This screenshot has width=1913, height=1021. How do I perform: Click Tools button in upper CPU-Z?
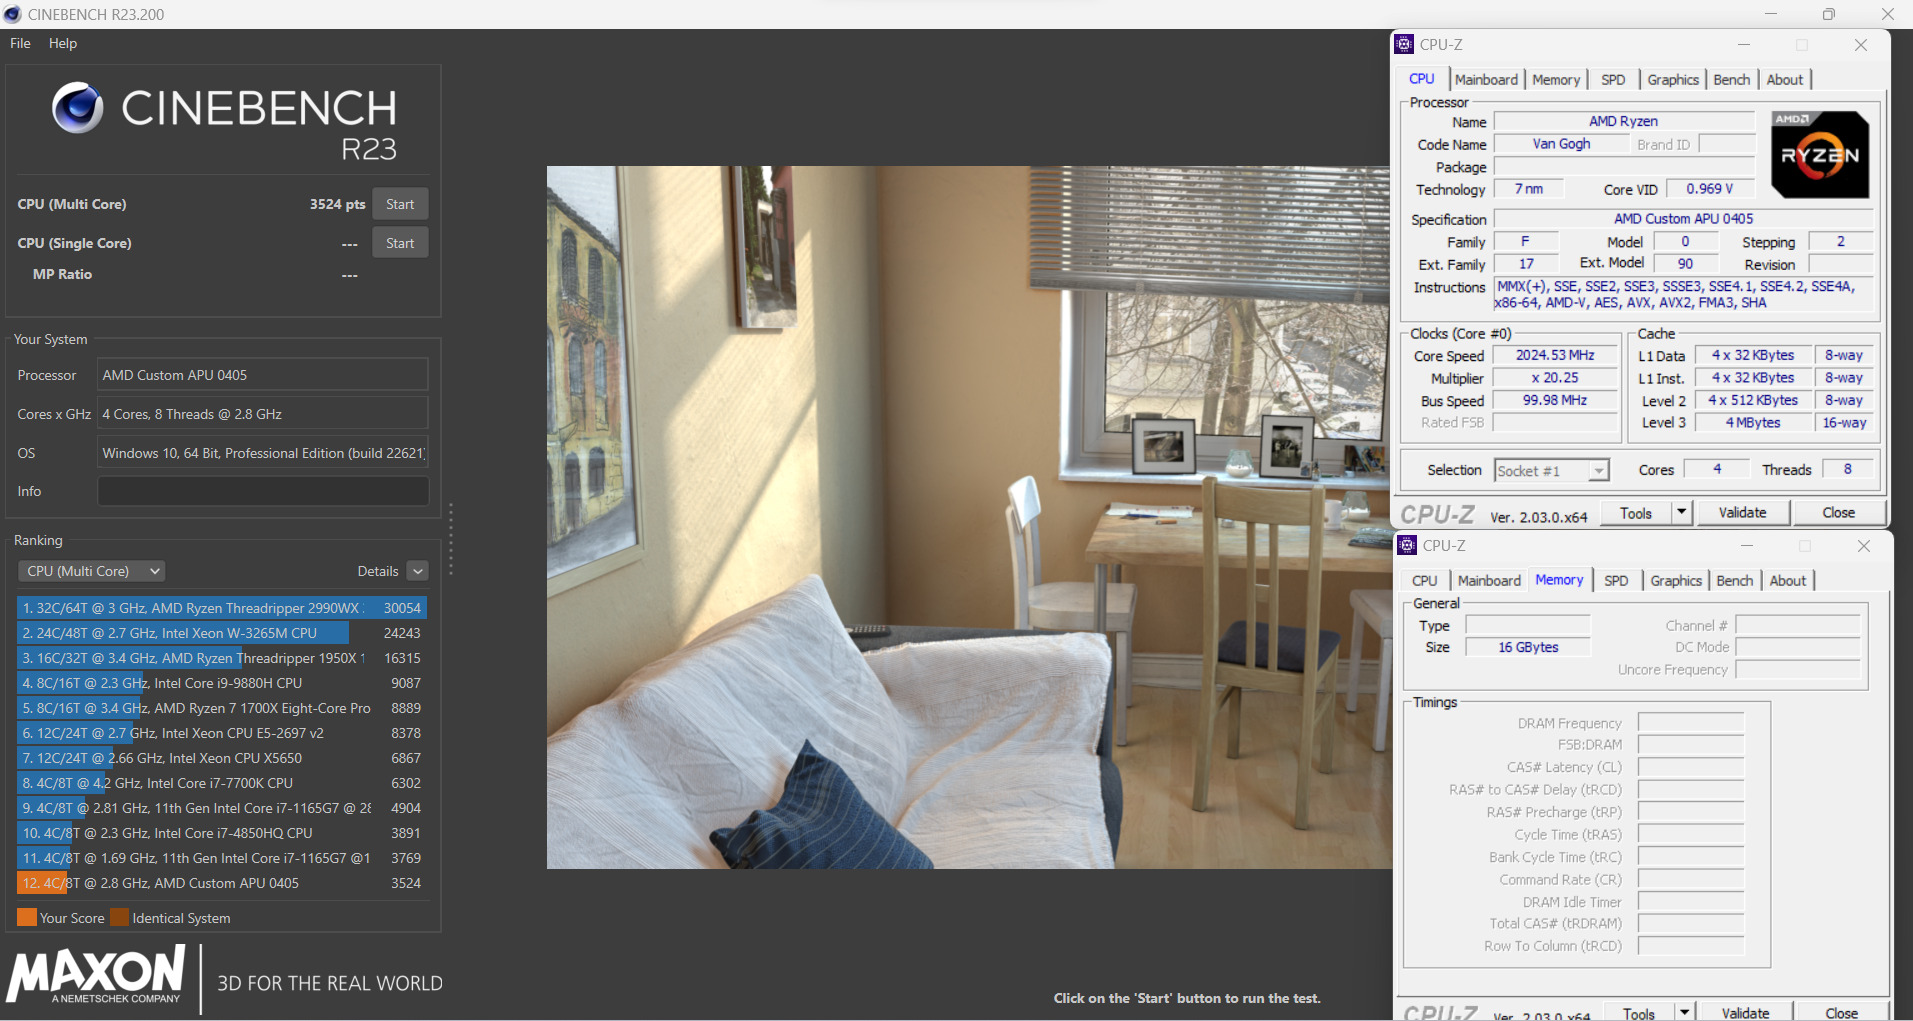point(1636,513)
